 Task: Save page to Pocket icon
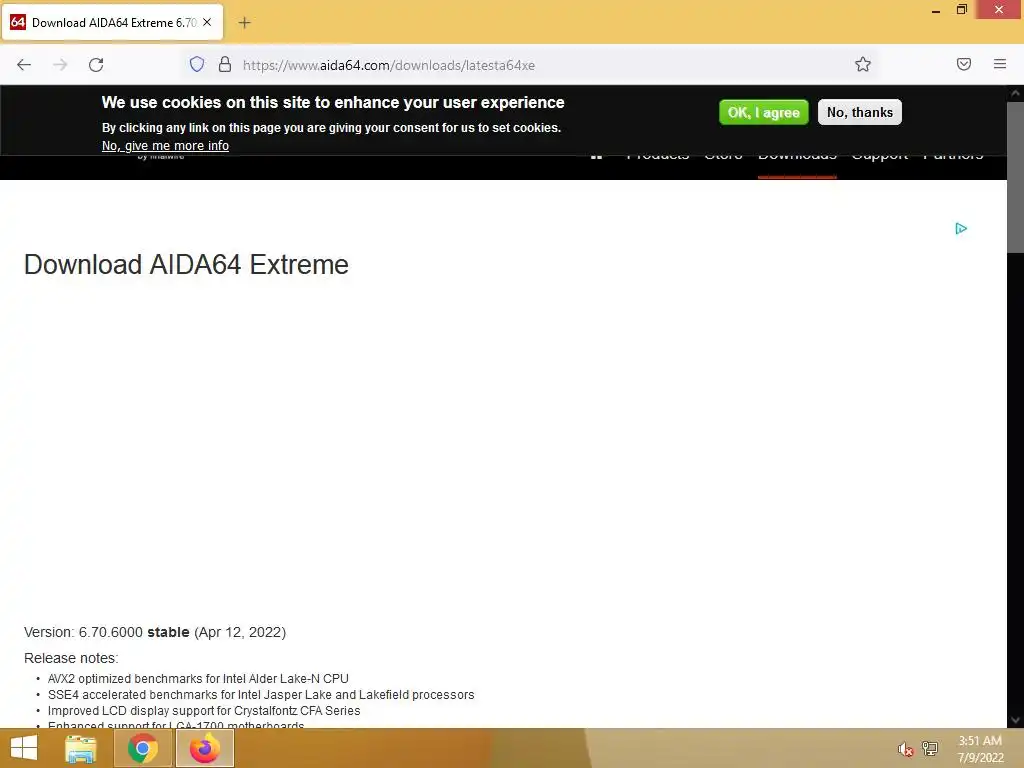coord(963,64)
